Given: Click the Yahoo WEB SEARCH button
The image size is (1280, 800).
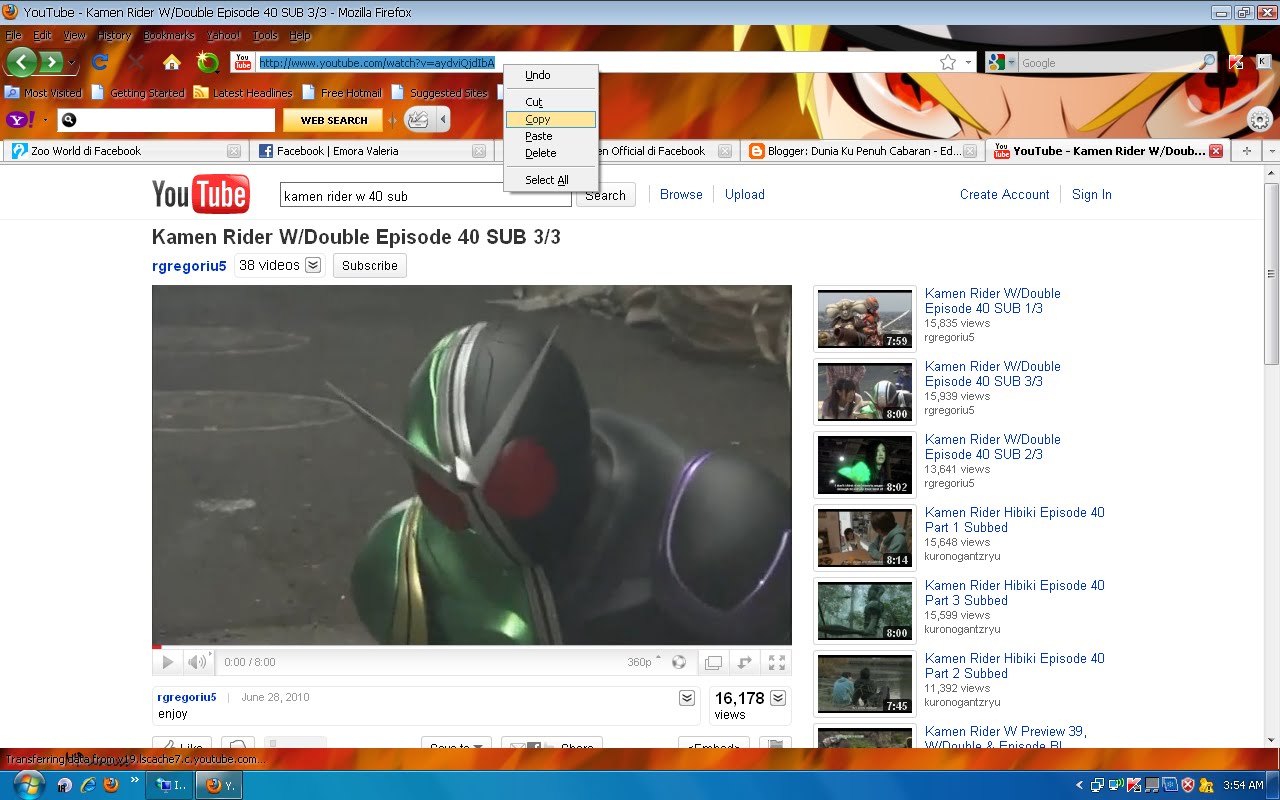Looking at the screenshot, I should tap(334, 120).
